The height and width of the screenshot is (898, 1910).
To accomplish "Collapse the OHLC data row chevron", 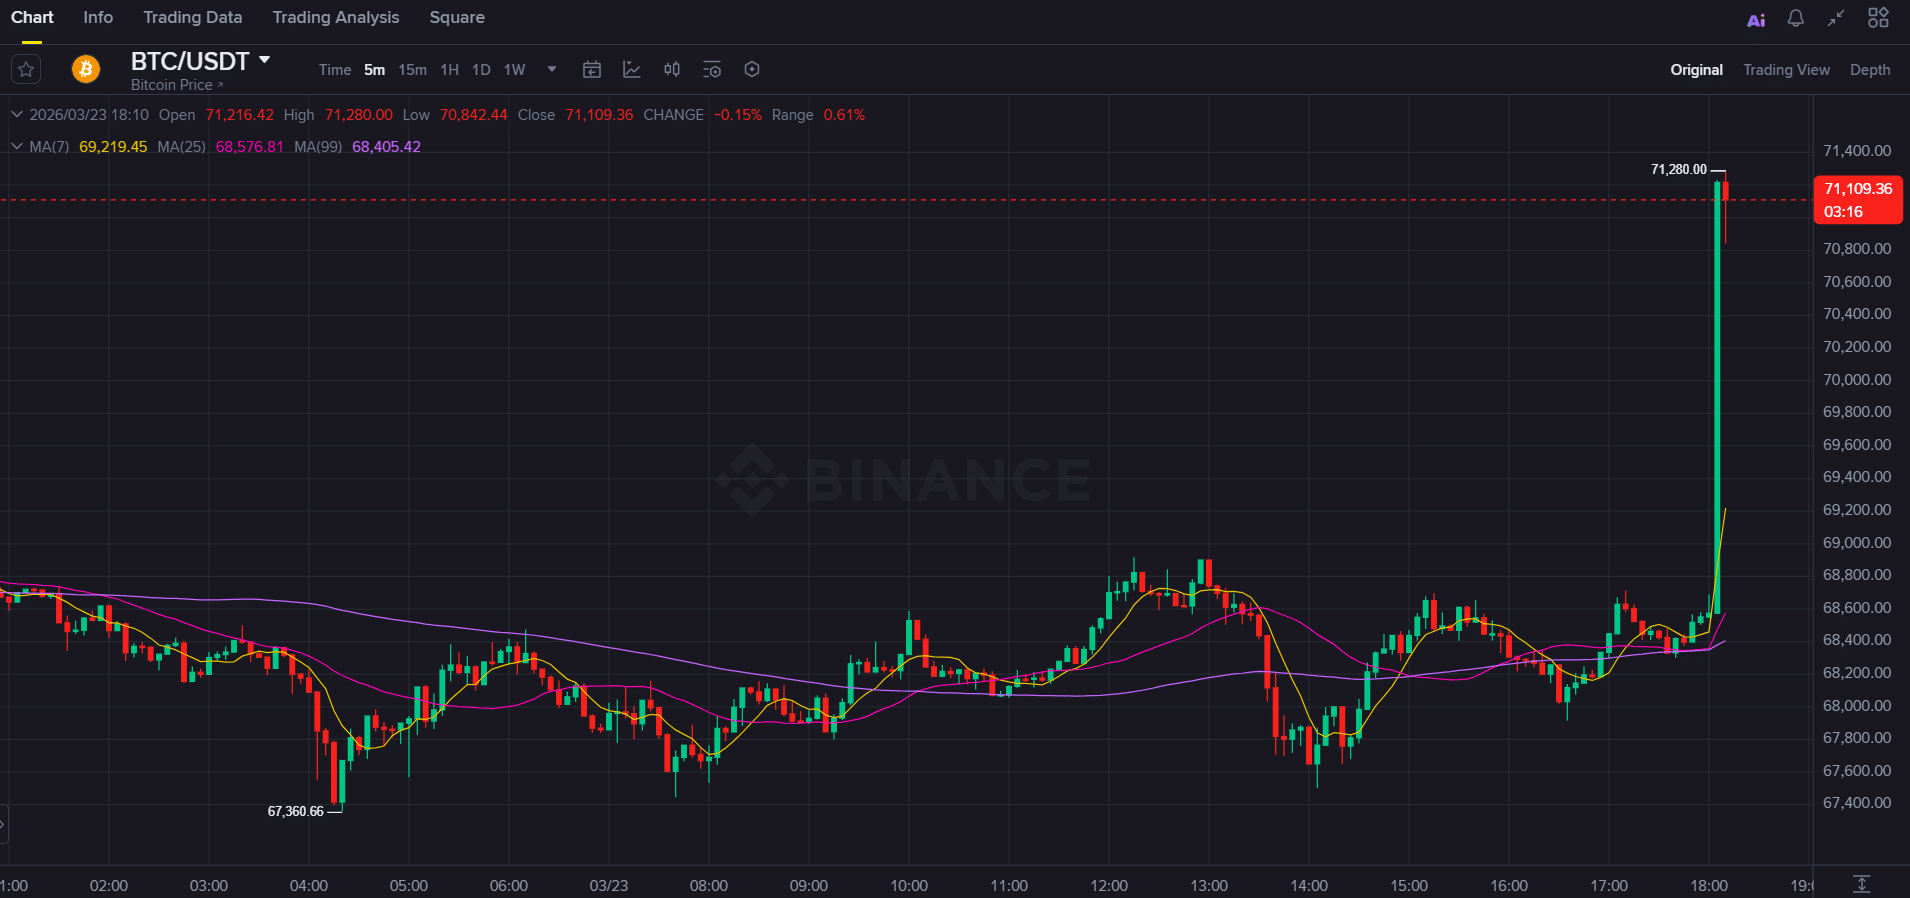I will 16,115.
